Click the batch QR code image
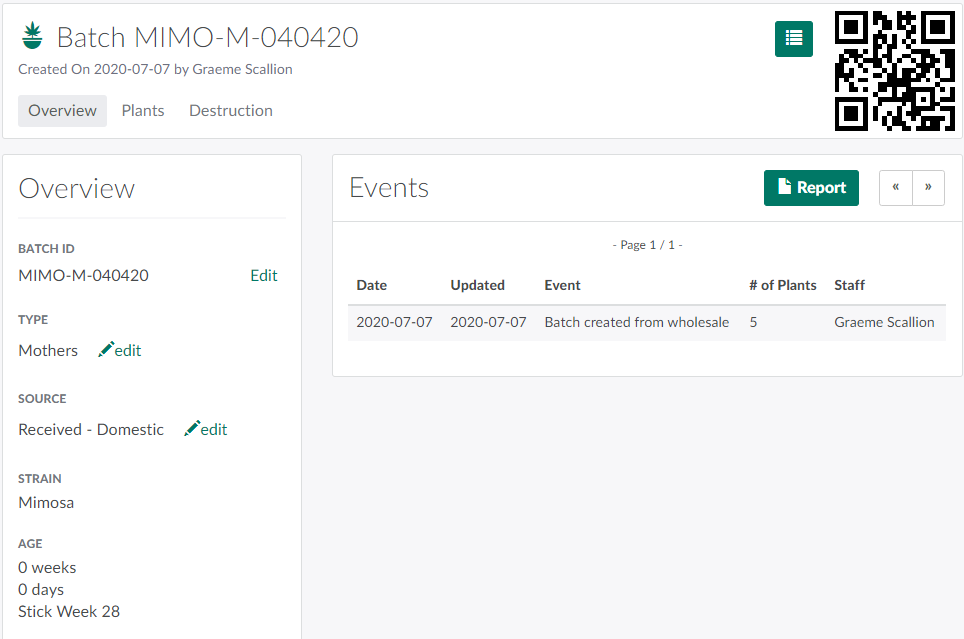964x639 pixels. pyautogui.click(x=895, y=71)
